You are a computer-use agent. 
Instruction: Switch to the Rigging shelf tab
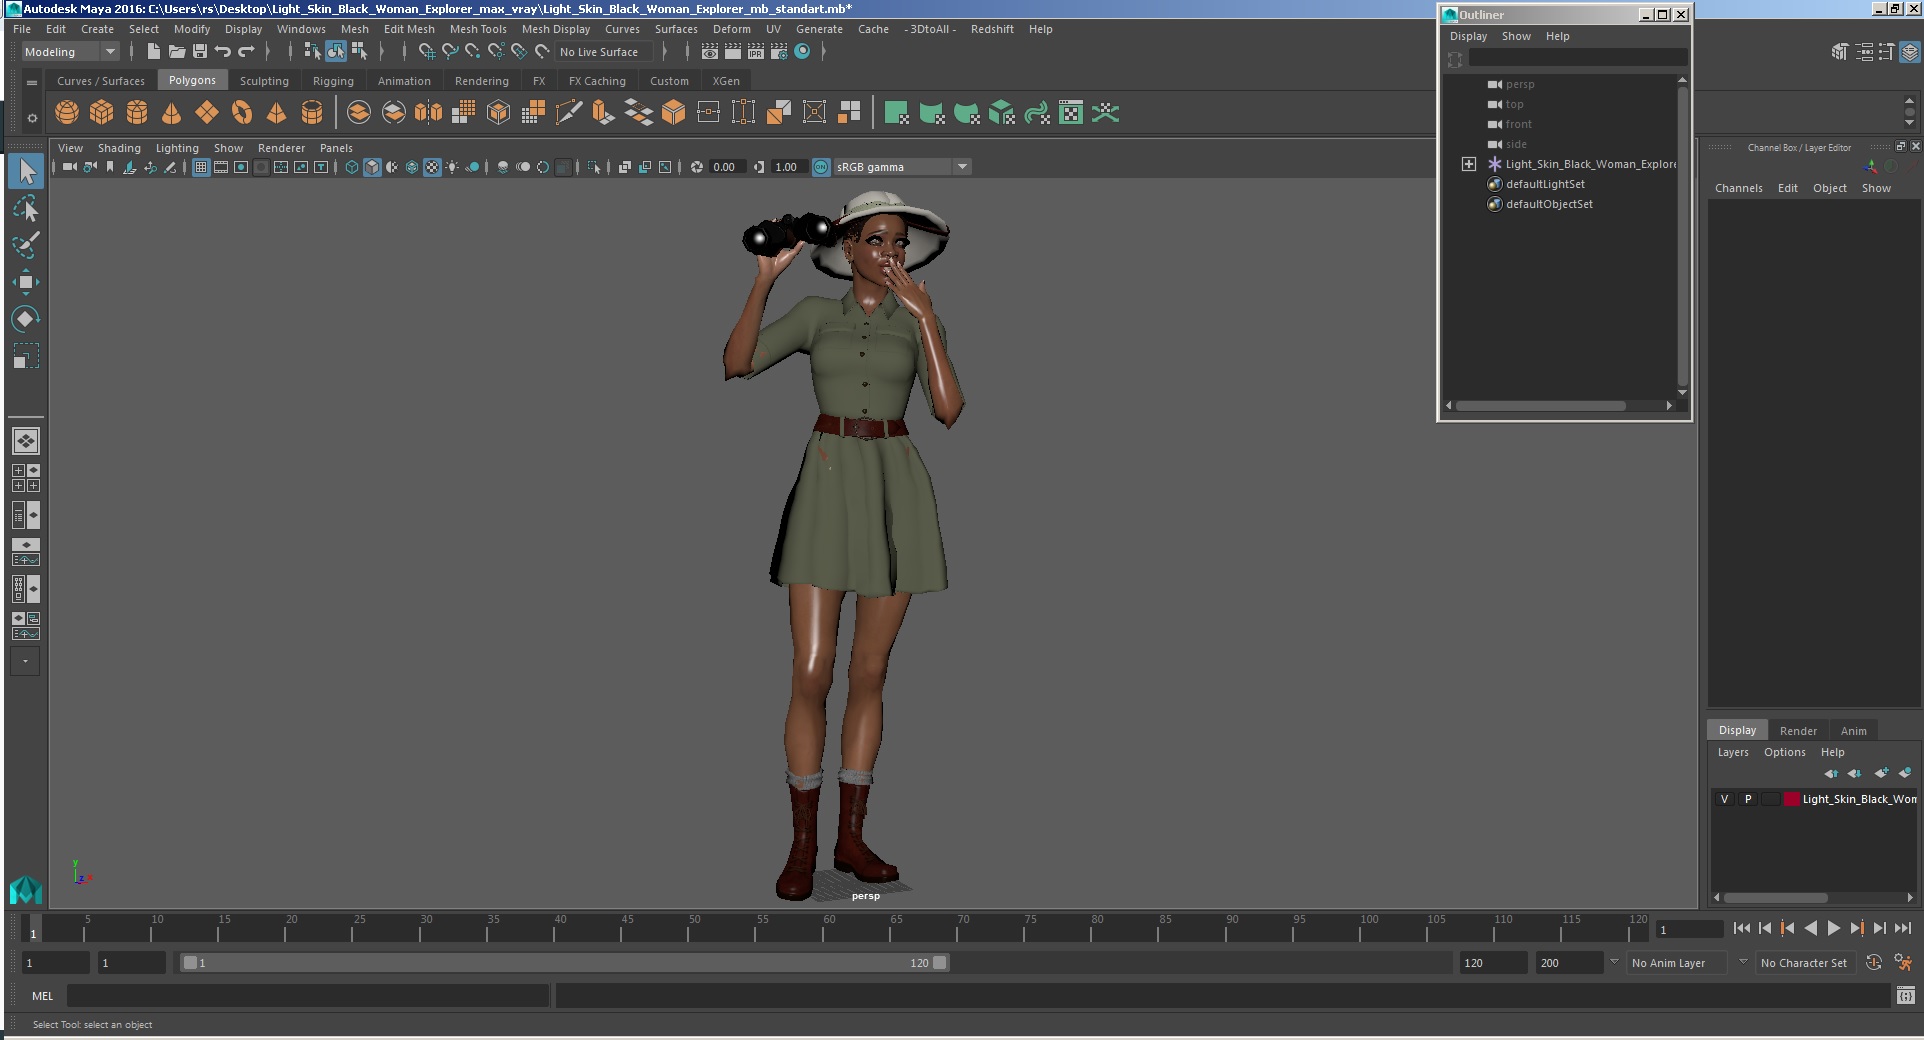(x=333, y=81)
